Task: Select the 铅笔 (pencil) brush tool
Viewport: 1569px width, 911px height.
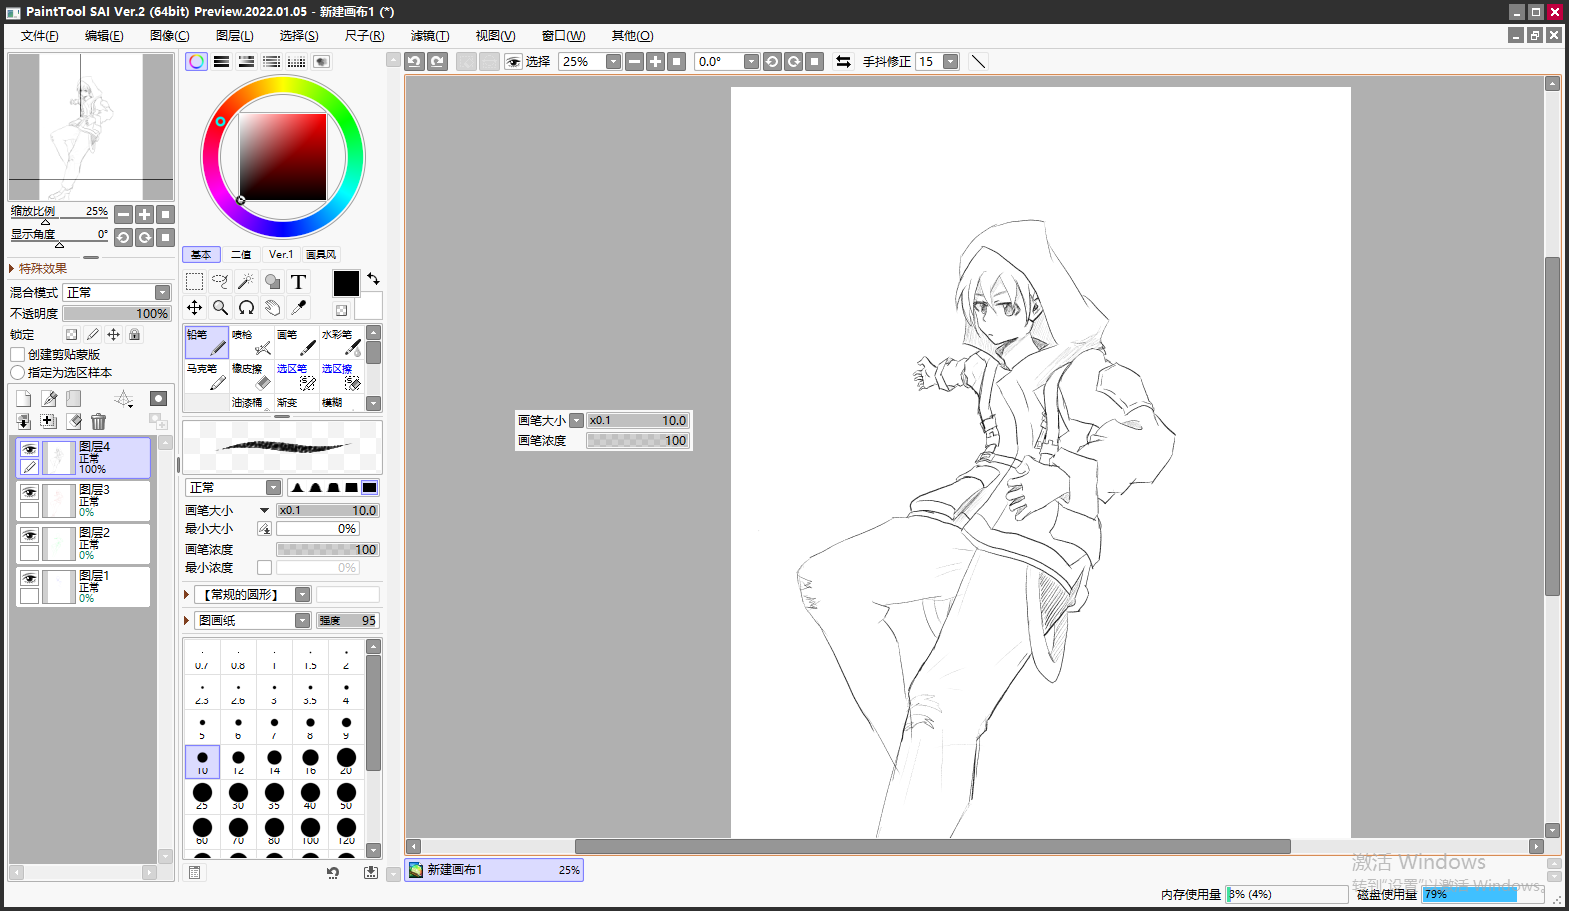Action: 206,342
